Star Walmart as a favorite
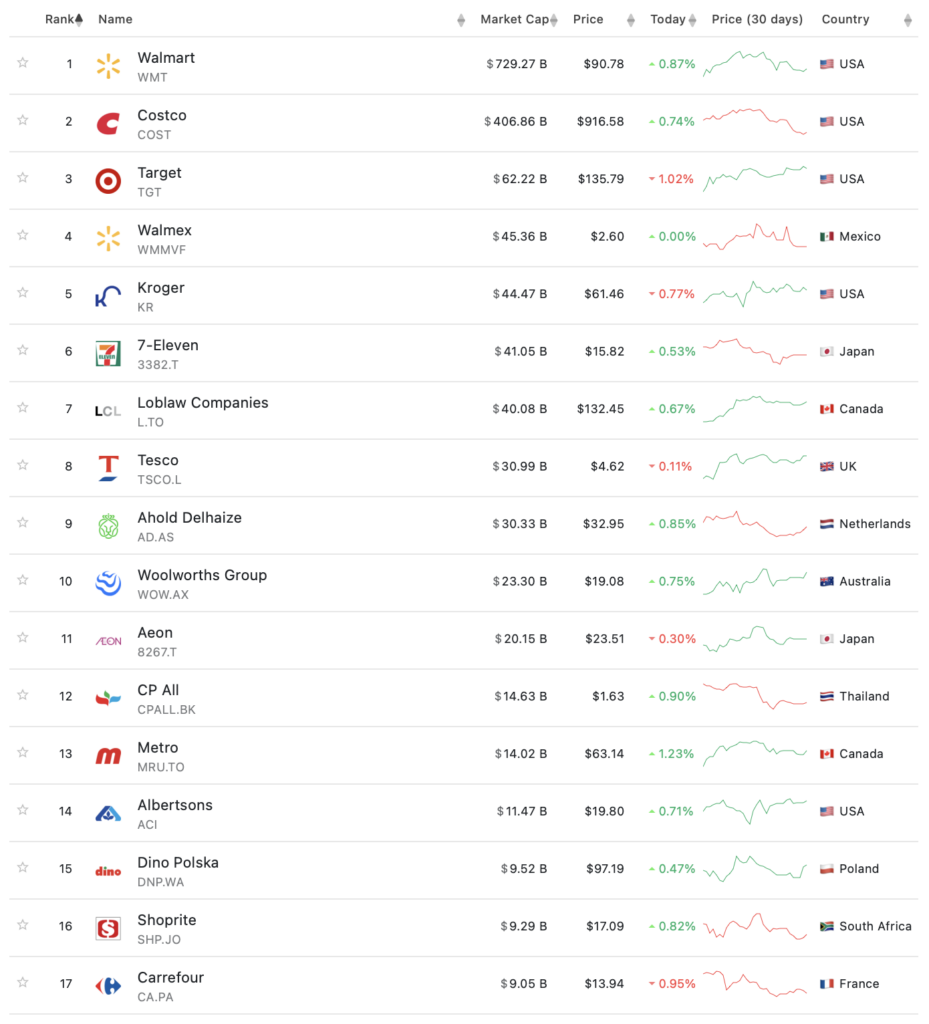Viewport: 929px width, 1024px height. 23,63
